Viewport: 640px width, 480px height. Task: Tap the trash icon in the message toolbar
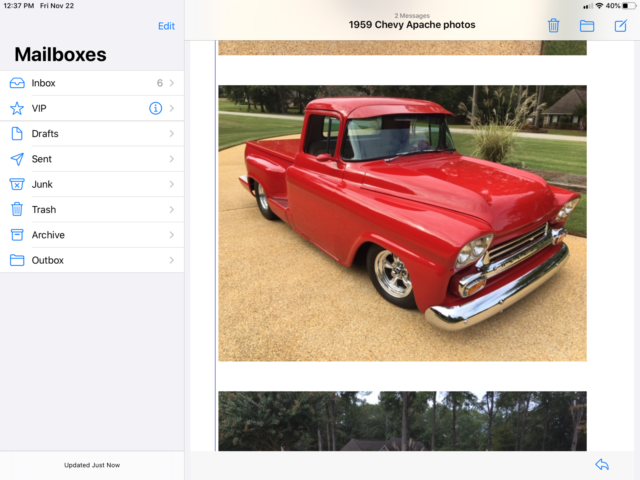(x=553, y=26)
